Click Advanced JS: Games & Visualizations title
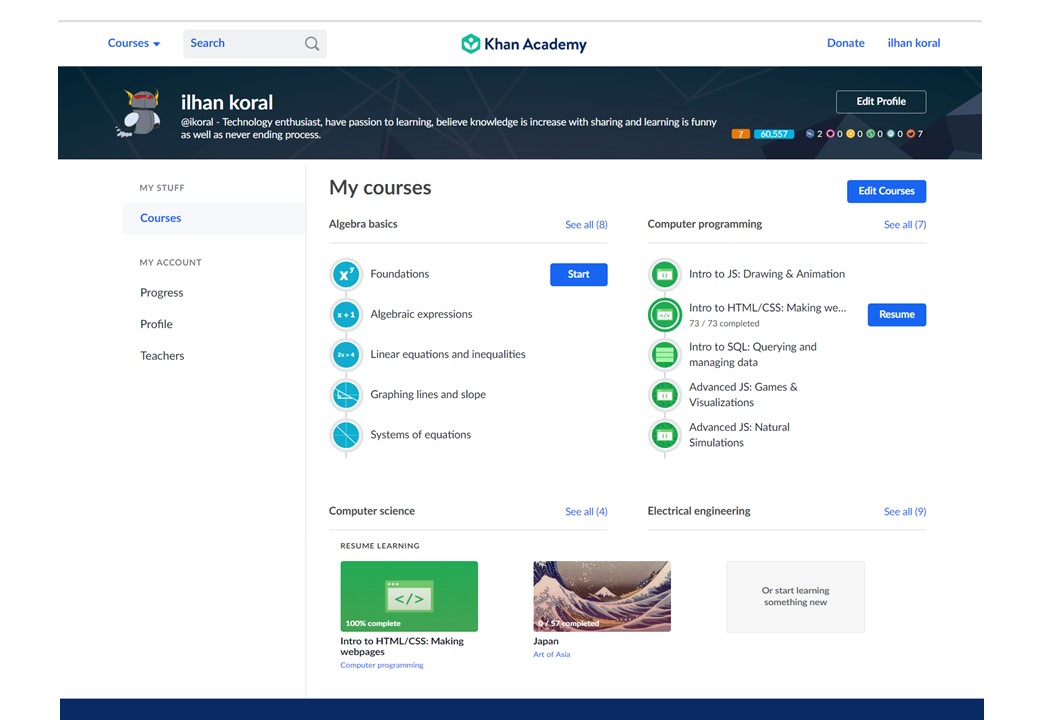The image size is (1040, 720). pos(744,394)
